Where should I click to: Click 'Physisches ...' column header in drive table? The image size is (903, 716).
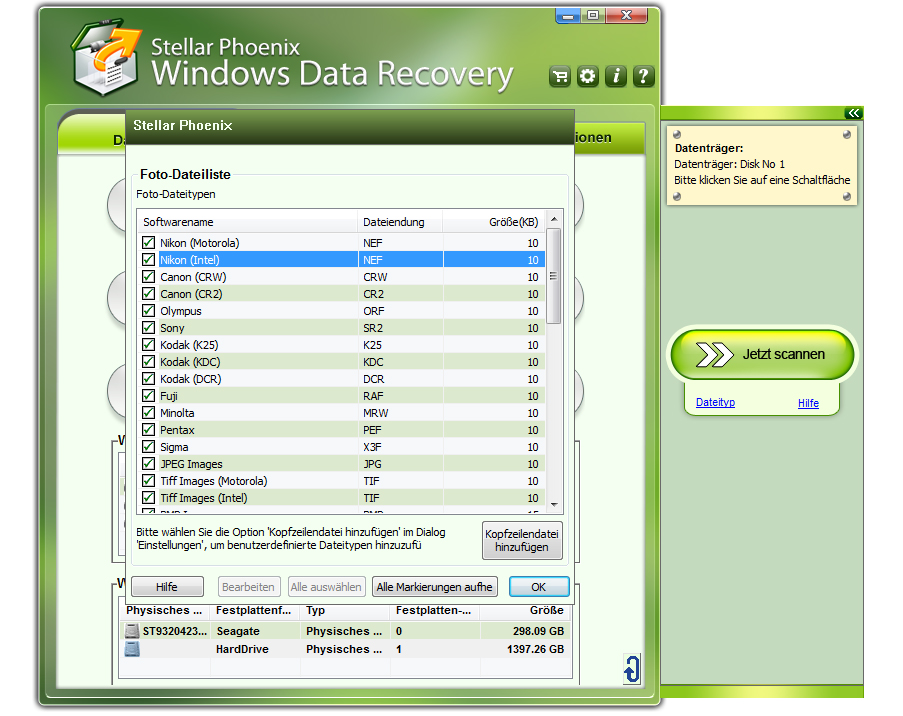click(x=165, y=610)
